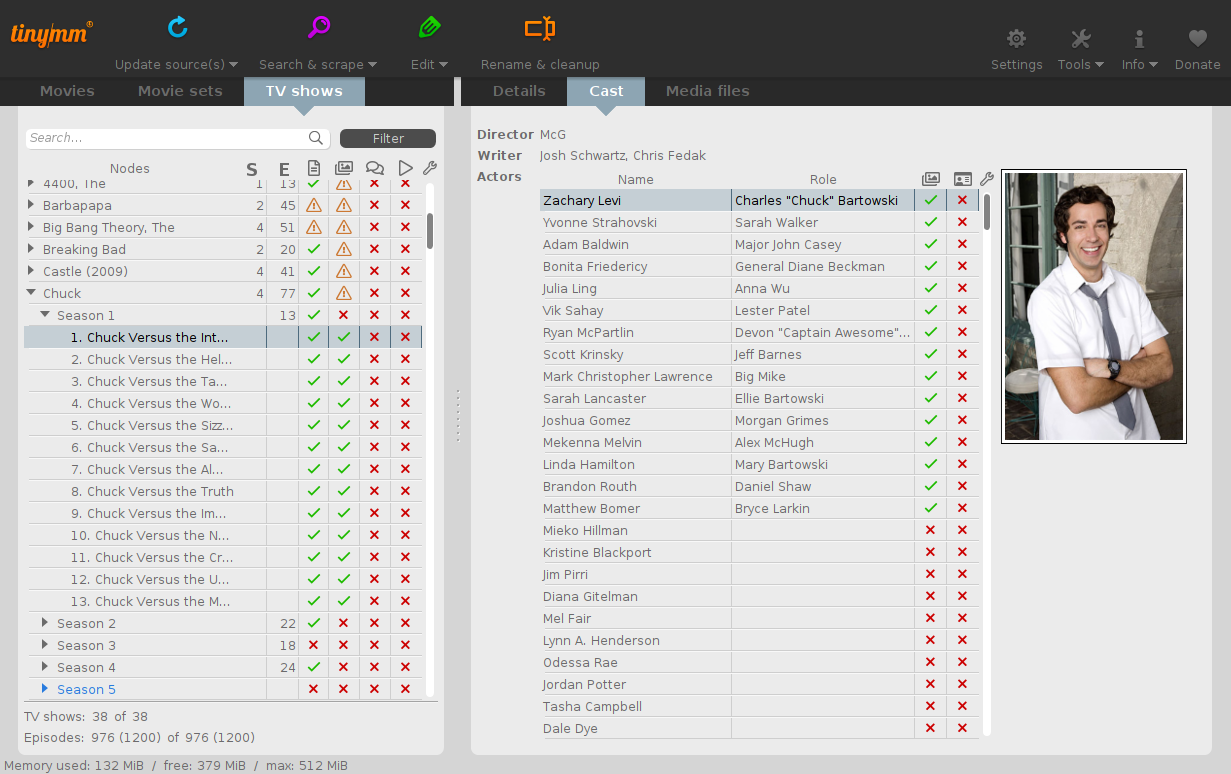
Task: Expand Big Bang Theory, The node
Action: point(31,227)
